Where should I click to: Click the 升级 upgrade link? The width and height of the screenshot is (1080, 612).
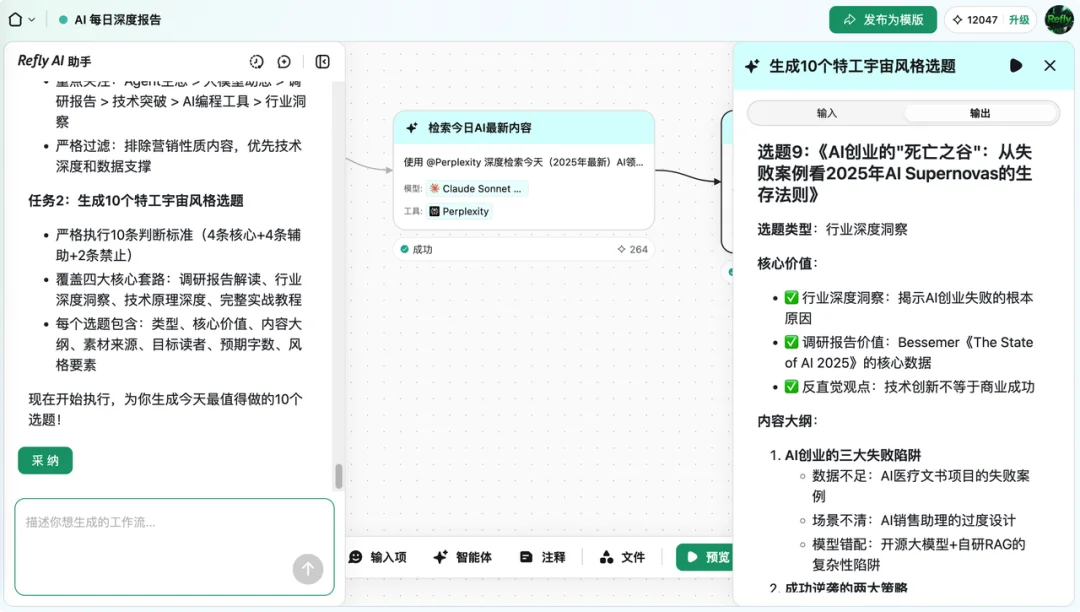pyautogui.click(x=1019, y=19)
